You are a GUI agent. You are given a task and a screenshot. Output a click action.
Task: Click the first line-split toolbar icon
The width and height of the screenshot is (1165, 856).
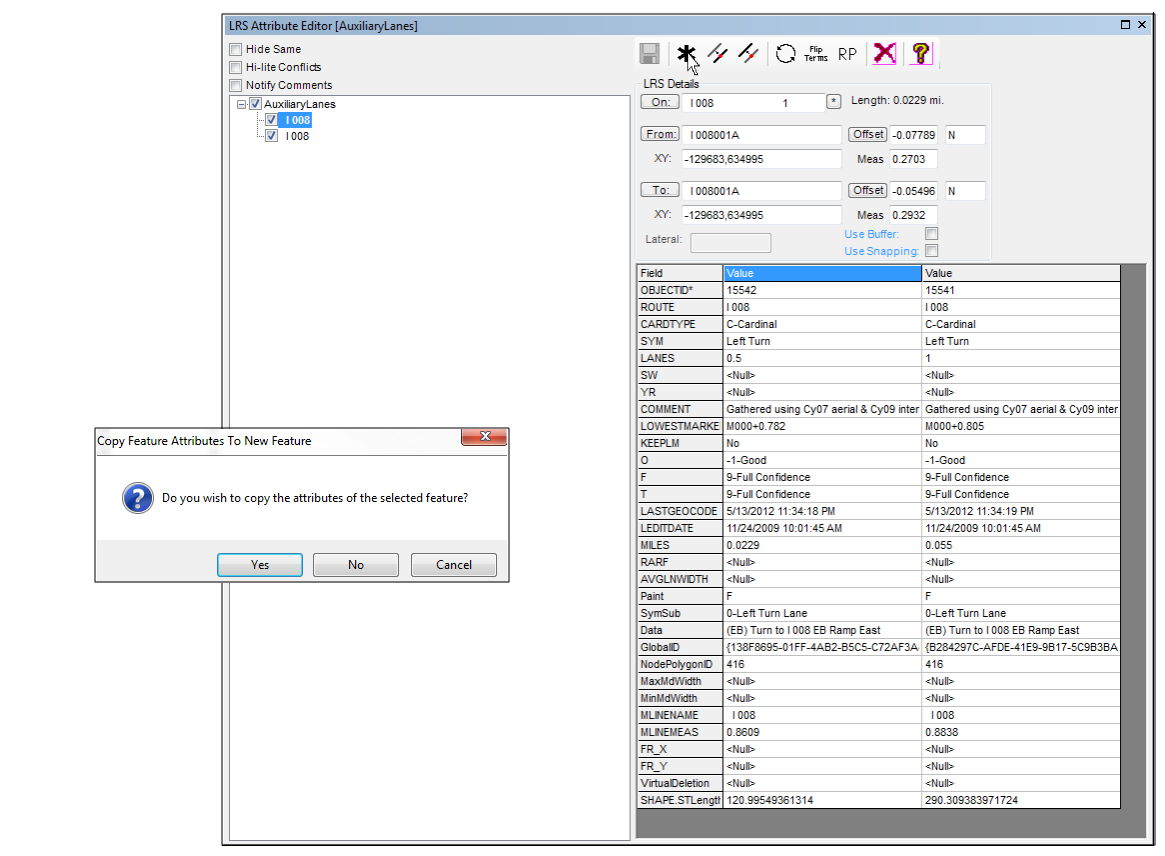click(x=718, y=53)
